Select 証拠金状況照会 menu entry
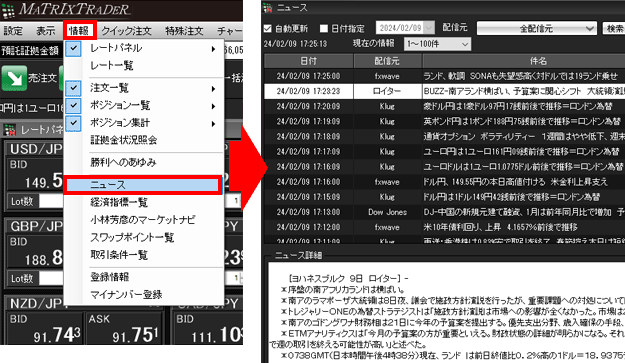Viewport: 625px width, 363px height. coord(124,140)
